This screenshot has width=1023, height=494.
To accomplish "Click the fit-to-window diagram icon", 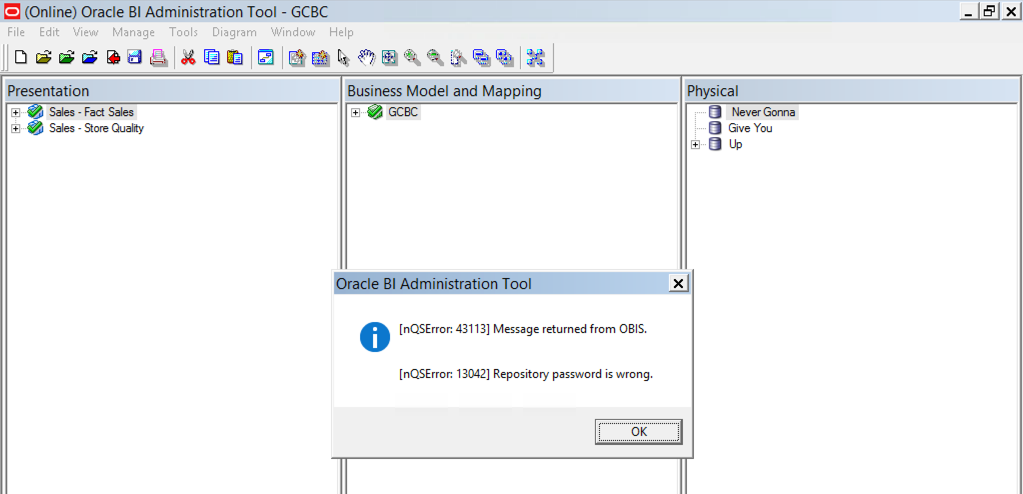I will point(389,57).
